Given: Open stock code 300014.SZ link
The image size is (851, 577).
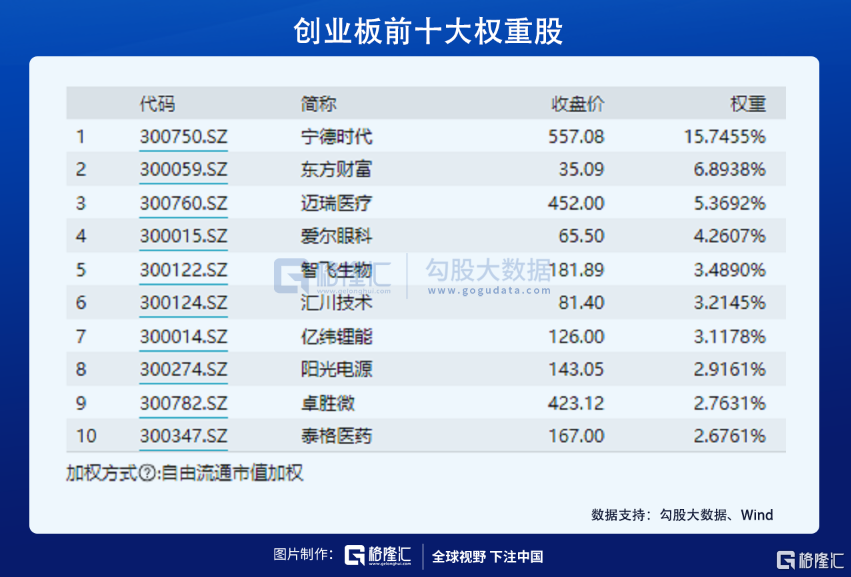Looking at the screenshot, I should tap(183, 337).
